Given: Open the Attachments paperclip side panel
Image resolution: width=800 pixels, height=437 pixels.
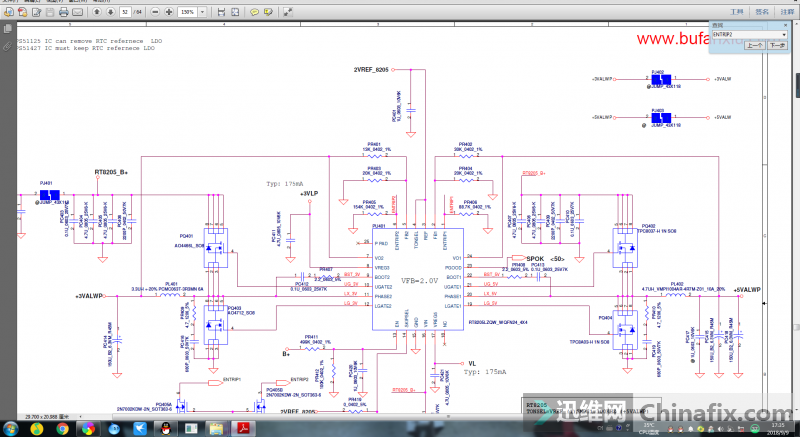Looking at the screenshot, I should click(8, 46).
